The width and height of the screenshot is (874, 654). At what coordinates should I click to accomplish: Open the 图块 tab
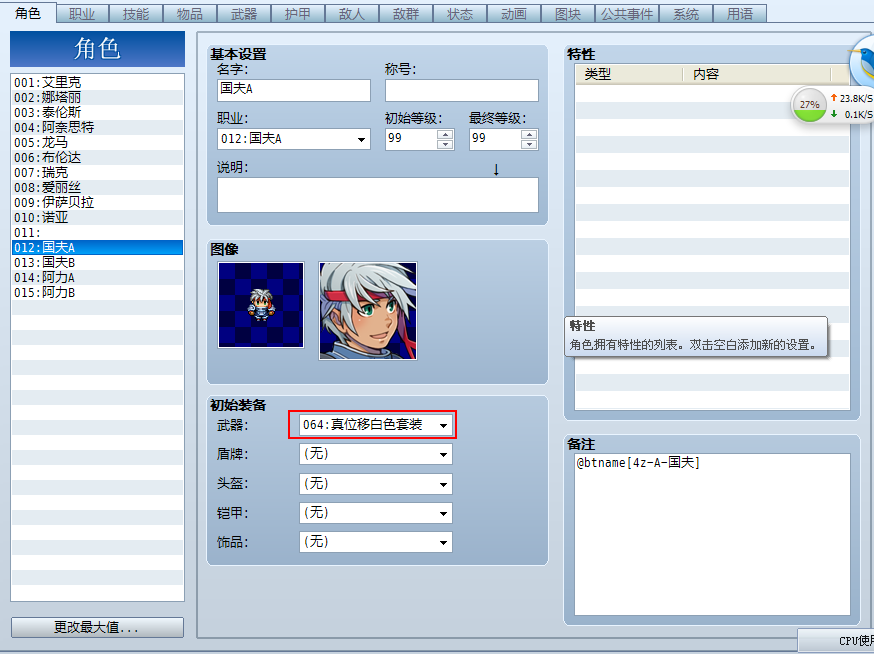point(568,14)
